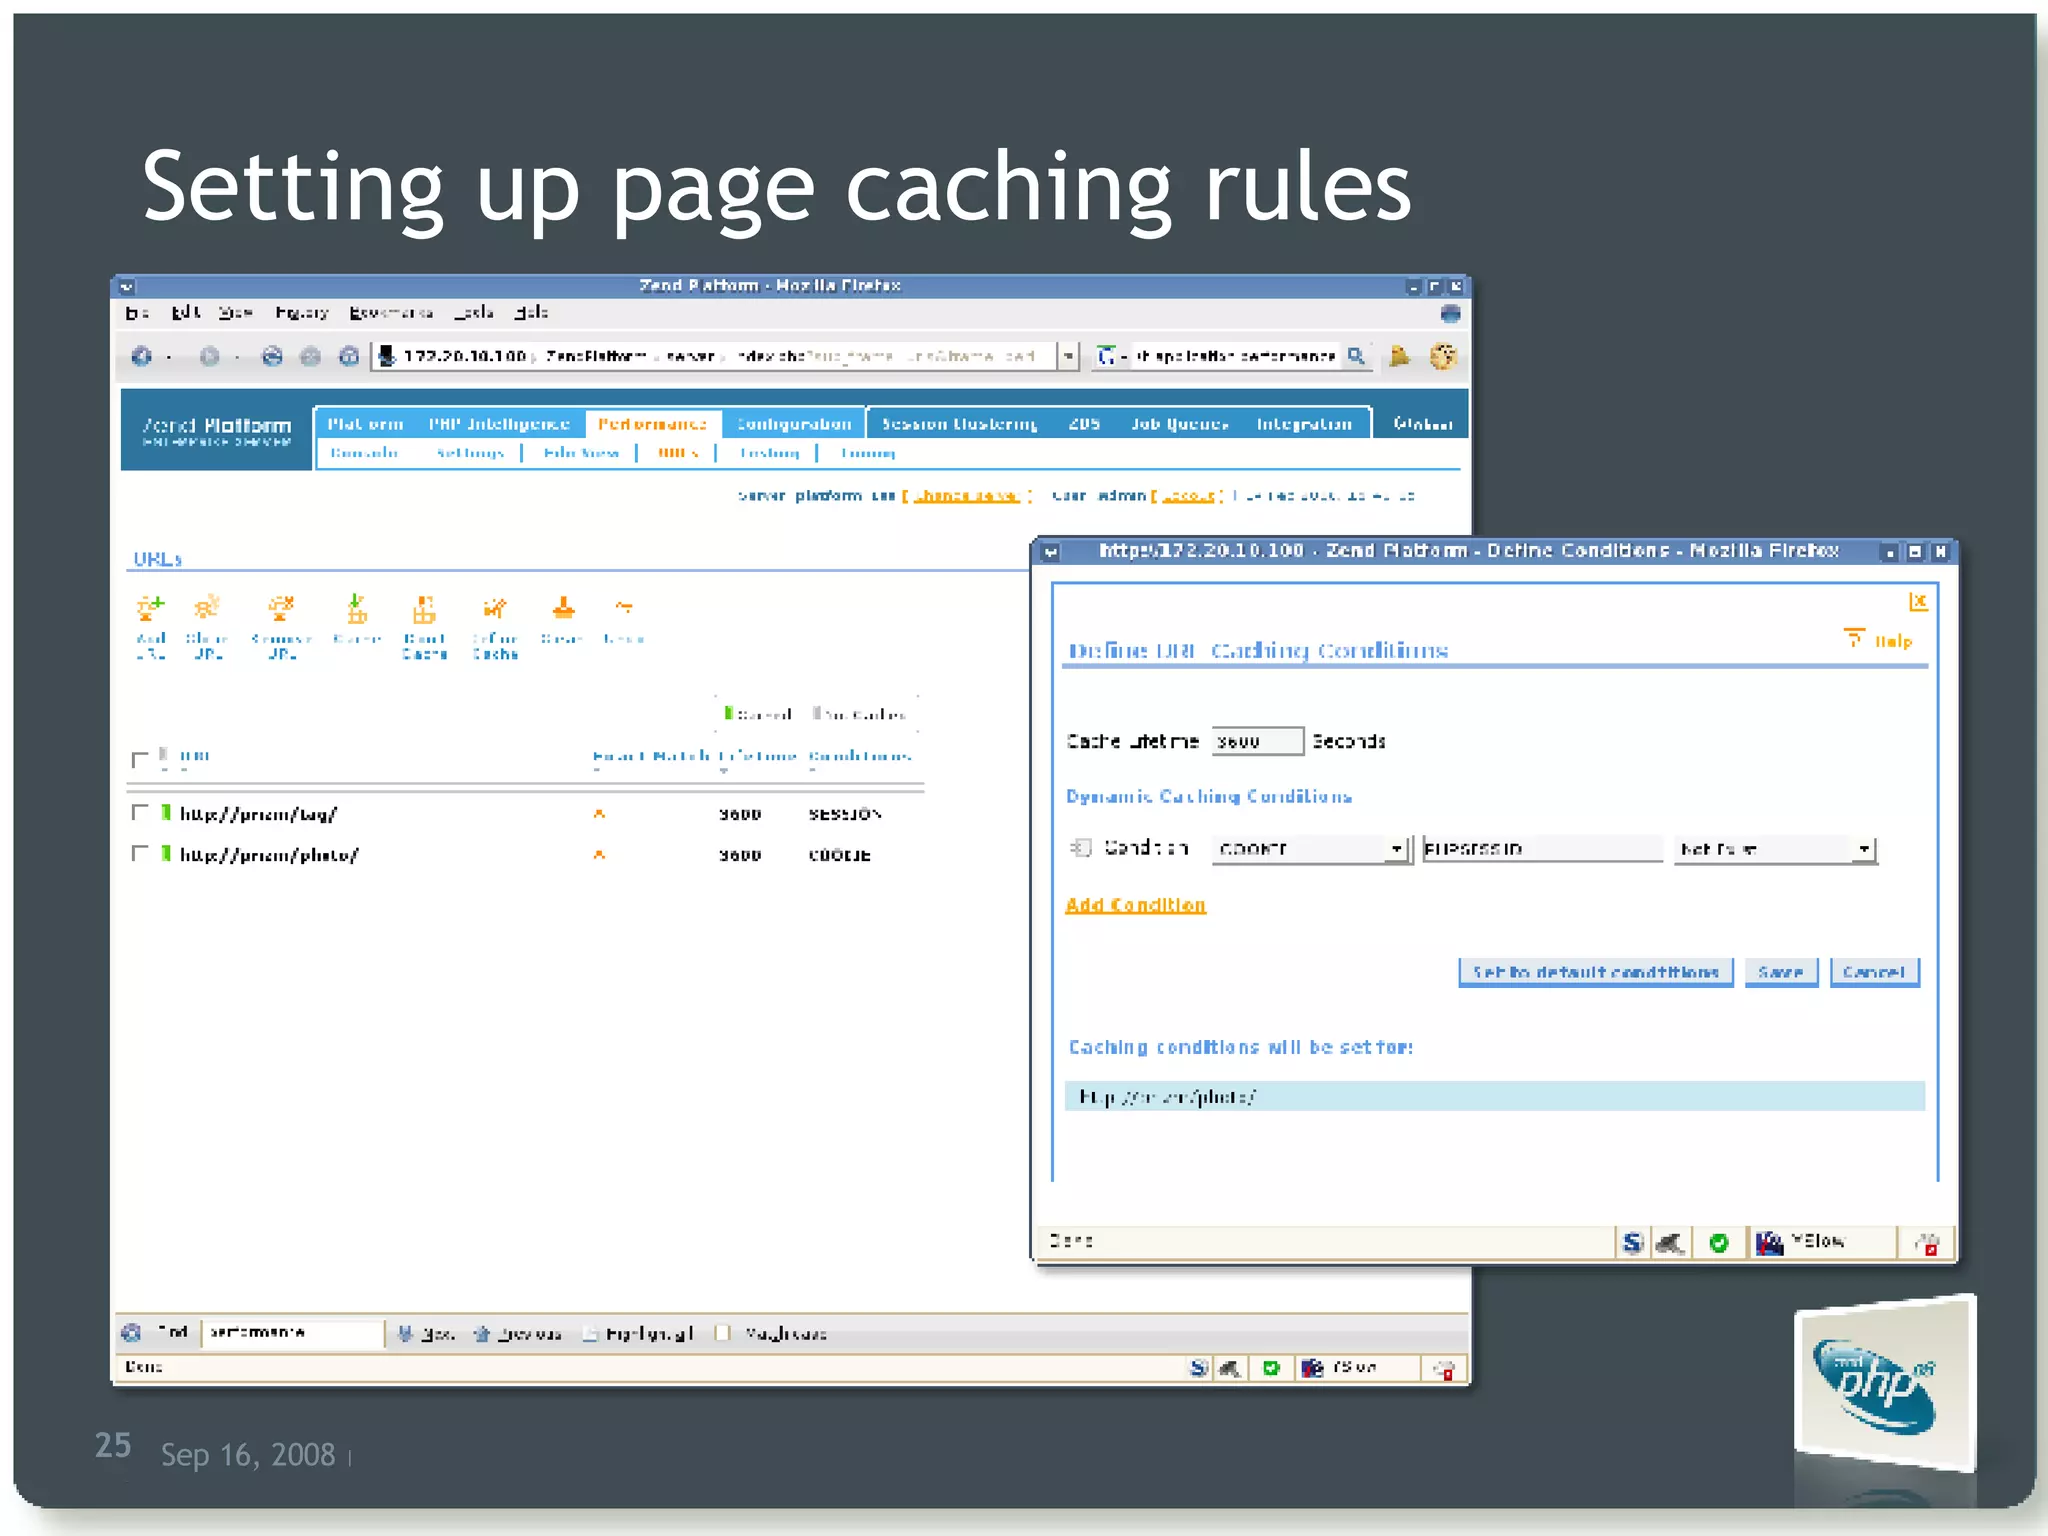This screenshot has height=1536, width=2048.
Task: Click the browser Back button in main window
Action: tap(141, 356)
